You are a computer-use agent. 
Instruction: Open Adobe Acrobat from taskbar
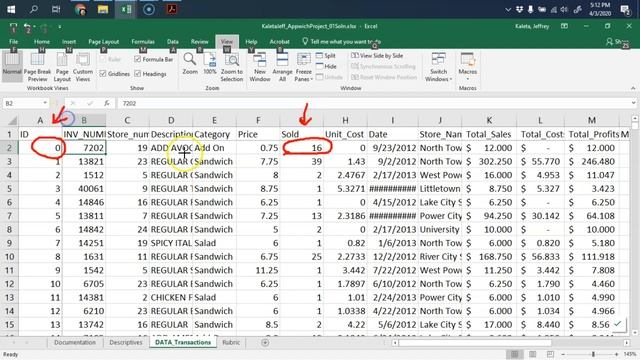172,9
